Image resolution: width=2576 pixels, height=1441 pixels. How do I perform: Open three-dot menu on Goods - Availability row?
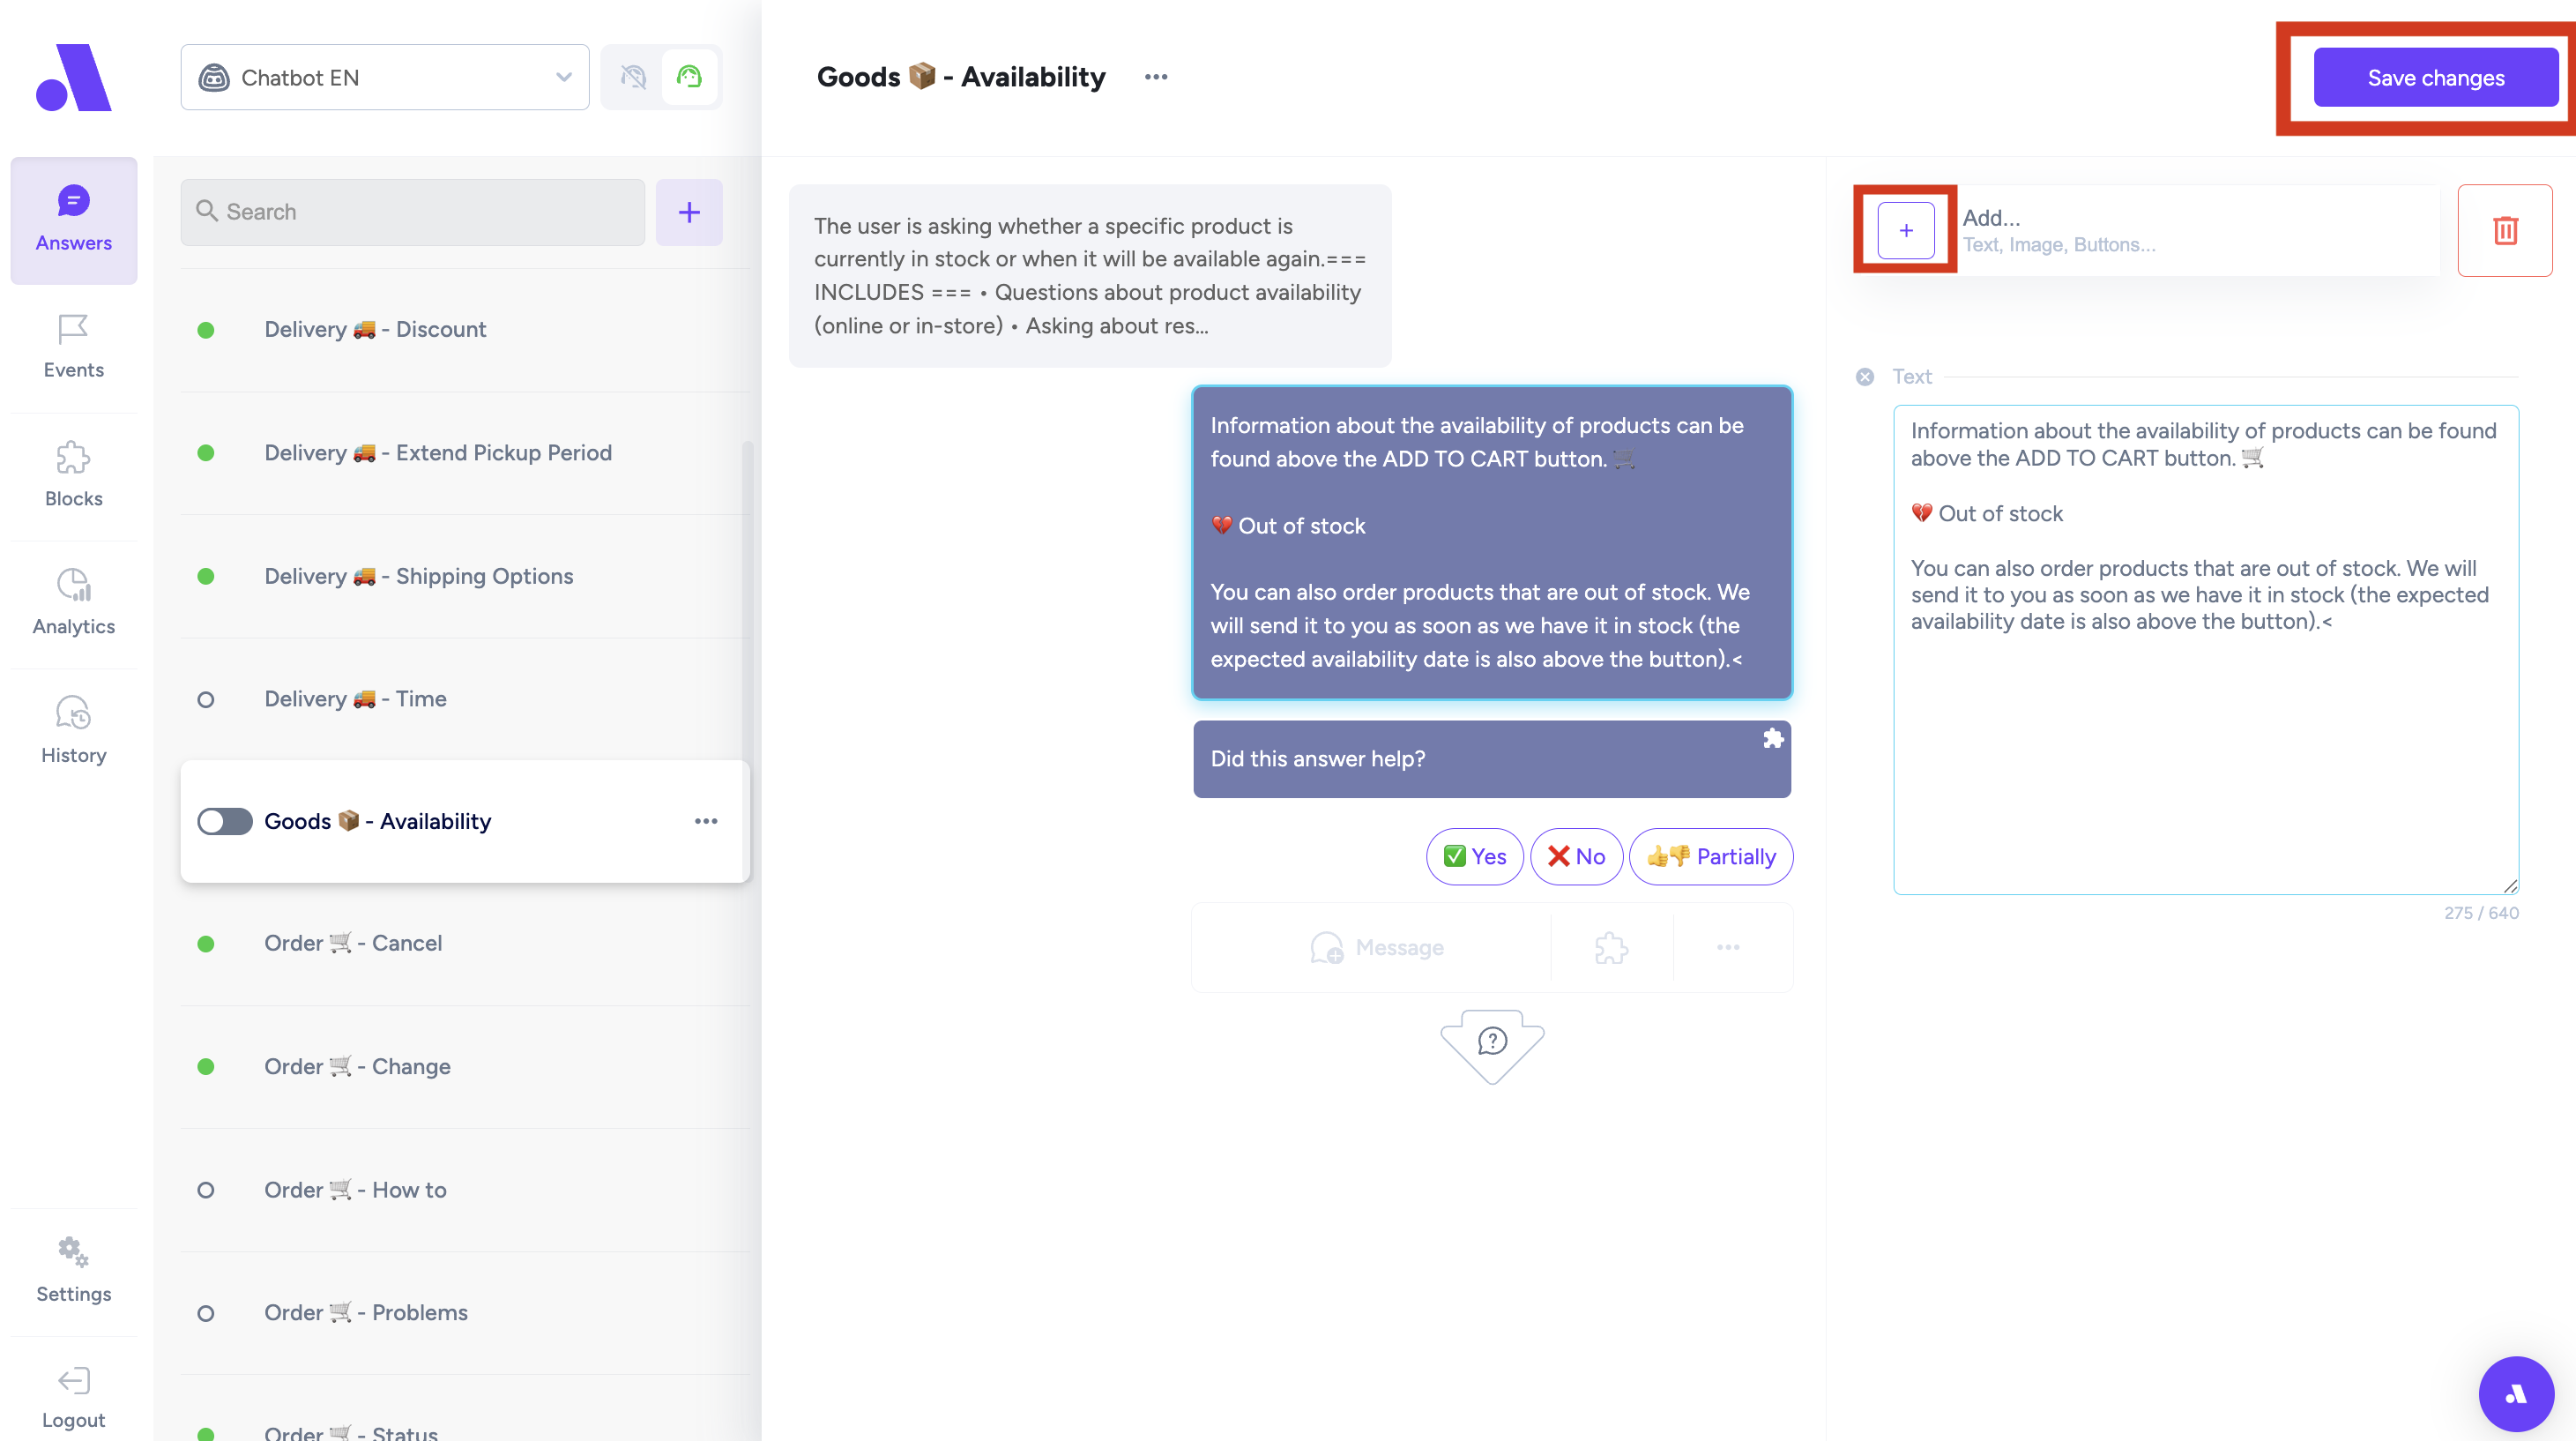705,821
